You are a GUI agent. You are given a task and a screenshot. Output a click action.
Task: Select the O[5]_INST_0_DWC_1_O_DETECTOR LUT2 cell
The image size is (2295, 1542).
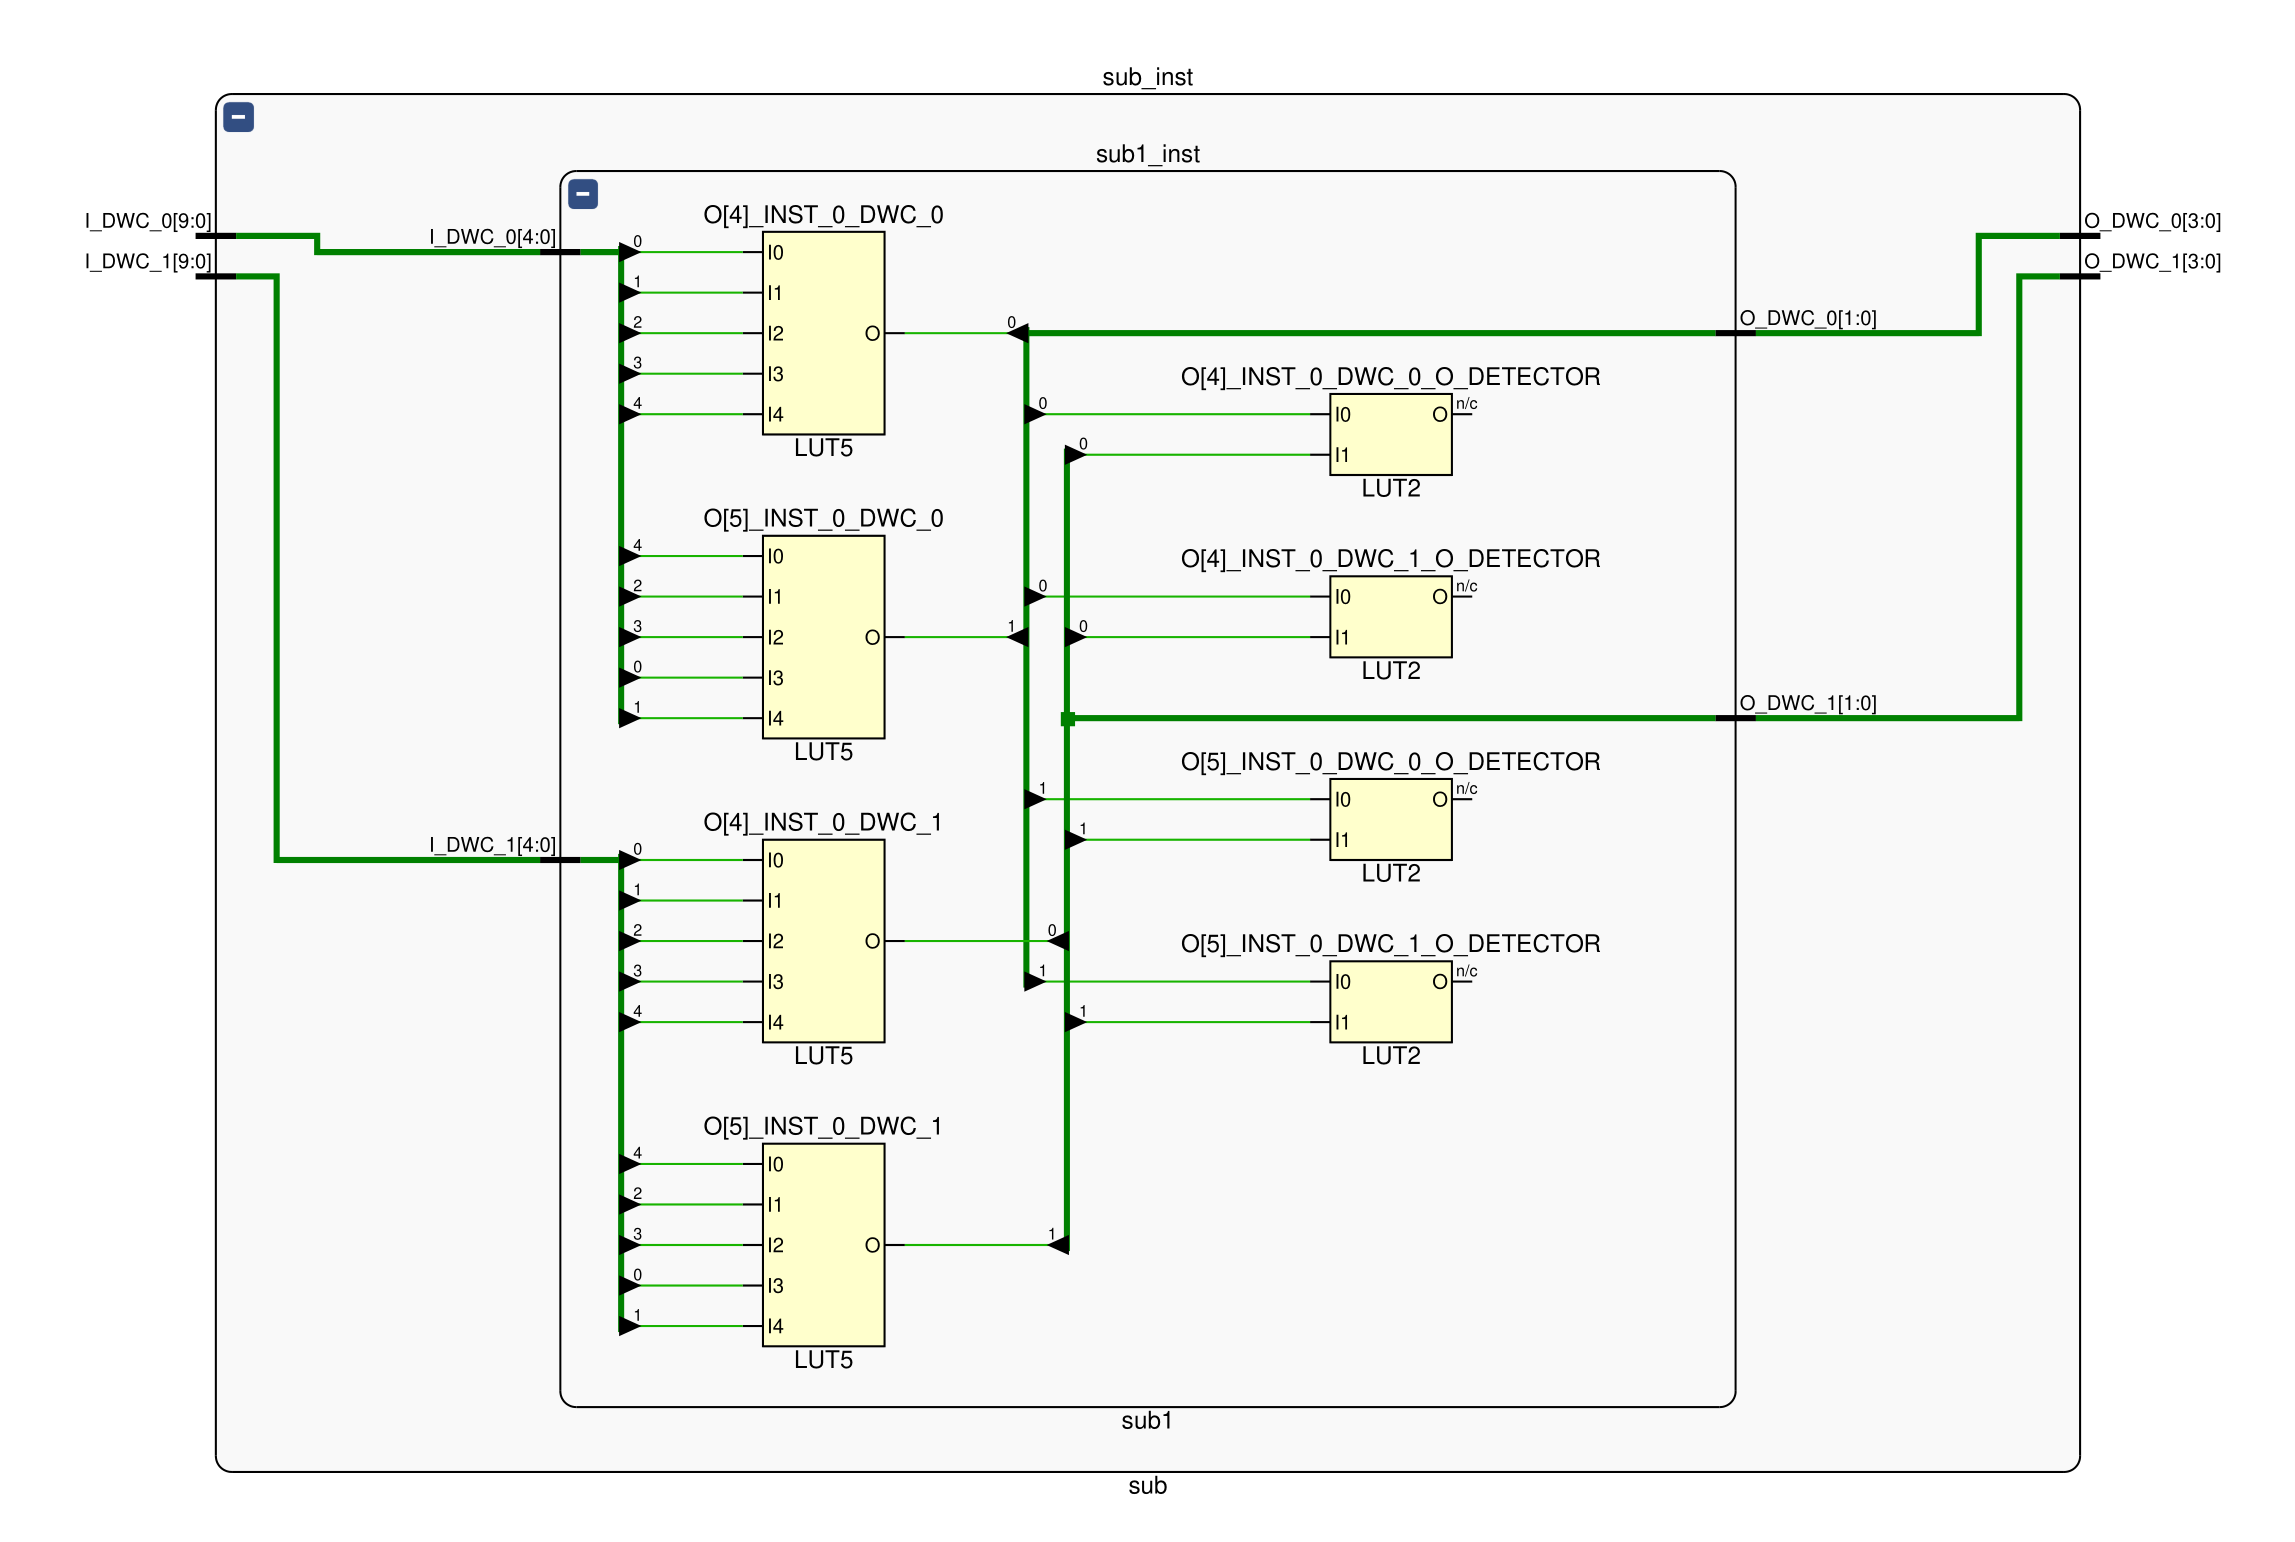(1390, 1001)
